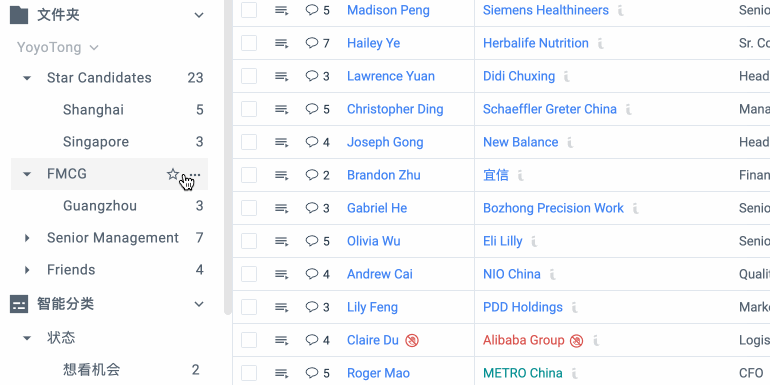Collapse the 智能分类 section
770x385 pixels.
point(199,304)
